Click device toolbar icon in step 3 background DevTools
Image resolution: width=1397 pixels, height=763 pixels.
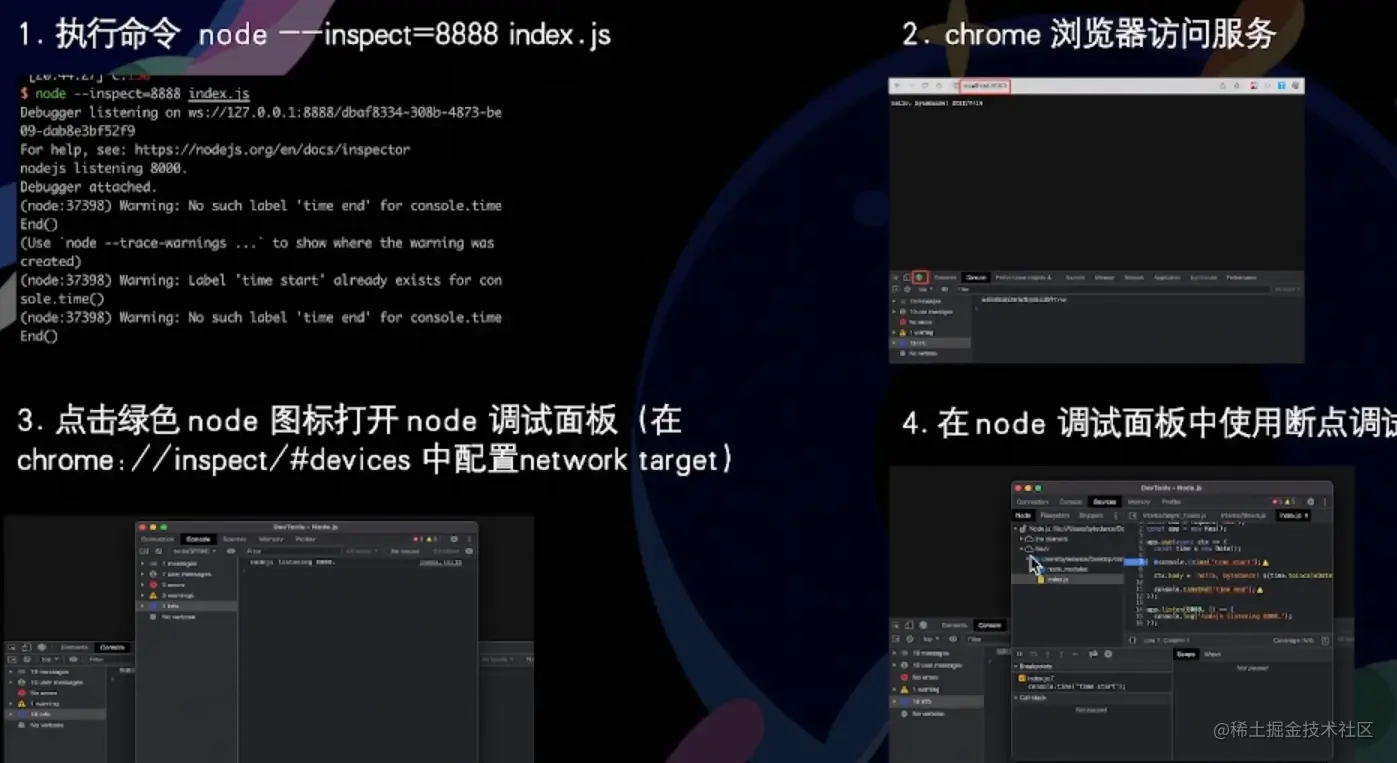[26, 647]
